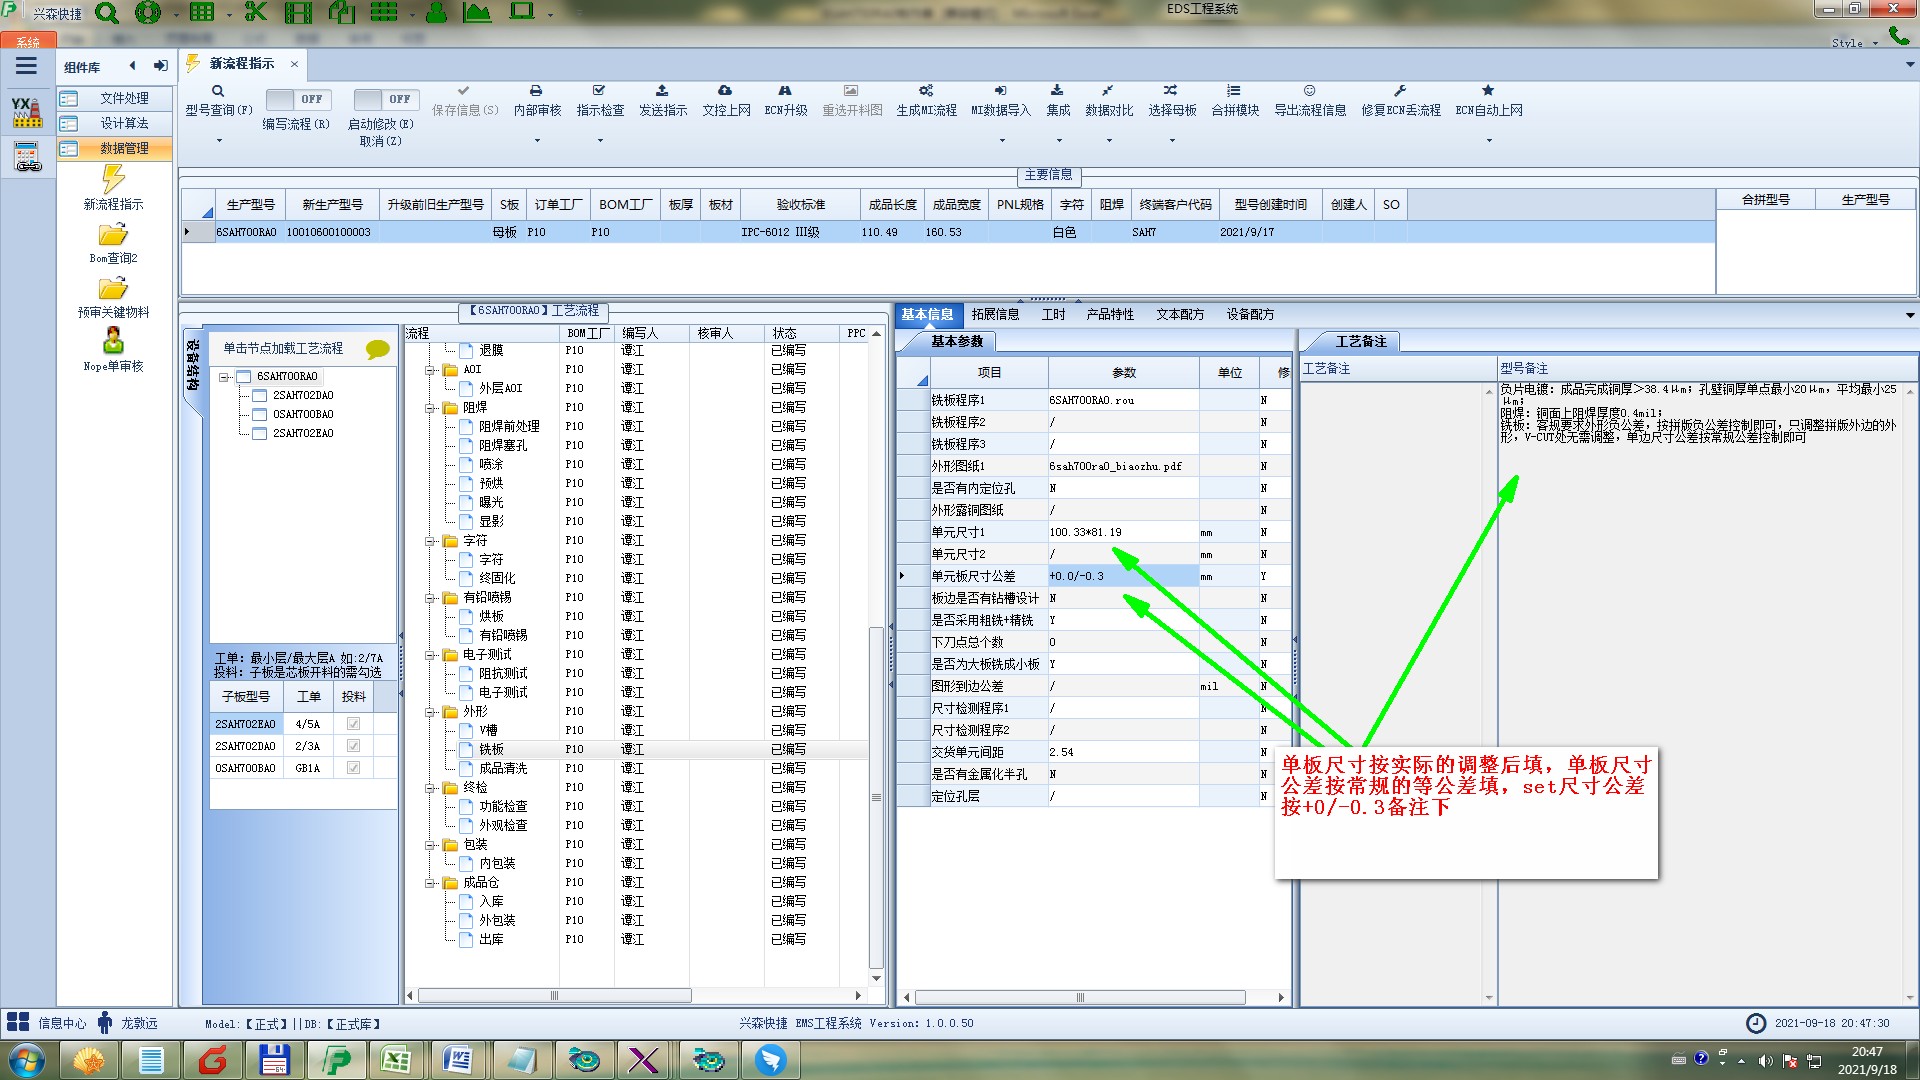
Task: Open the Bom查询2 folder icon
Action: [113, 235]
